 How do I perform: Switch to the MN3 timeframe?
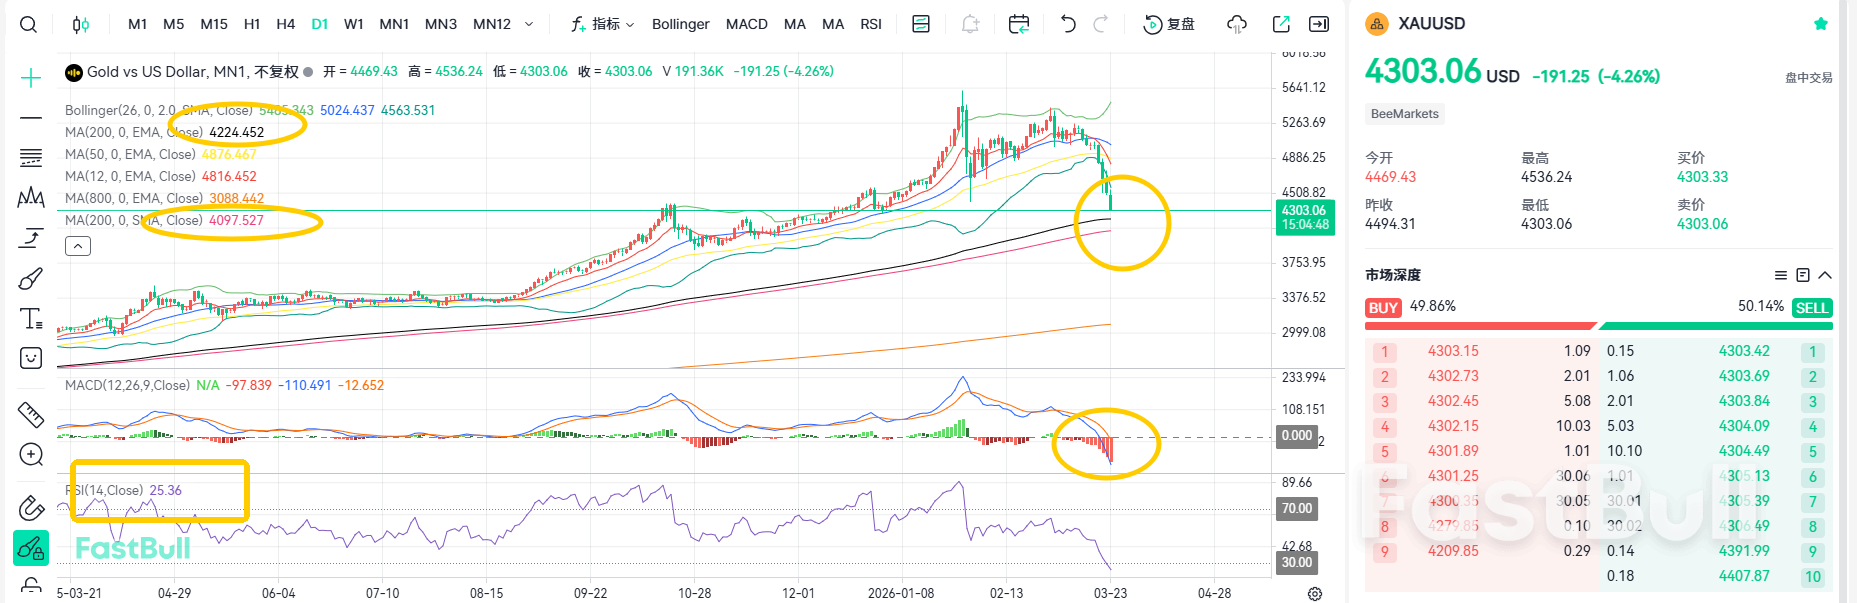pos(441,24)
